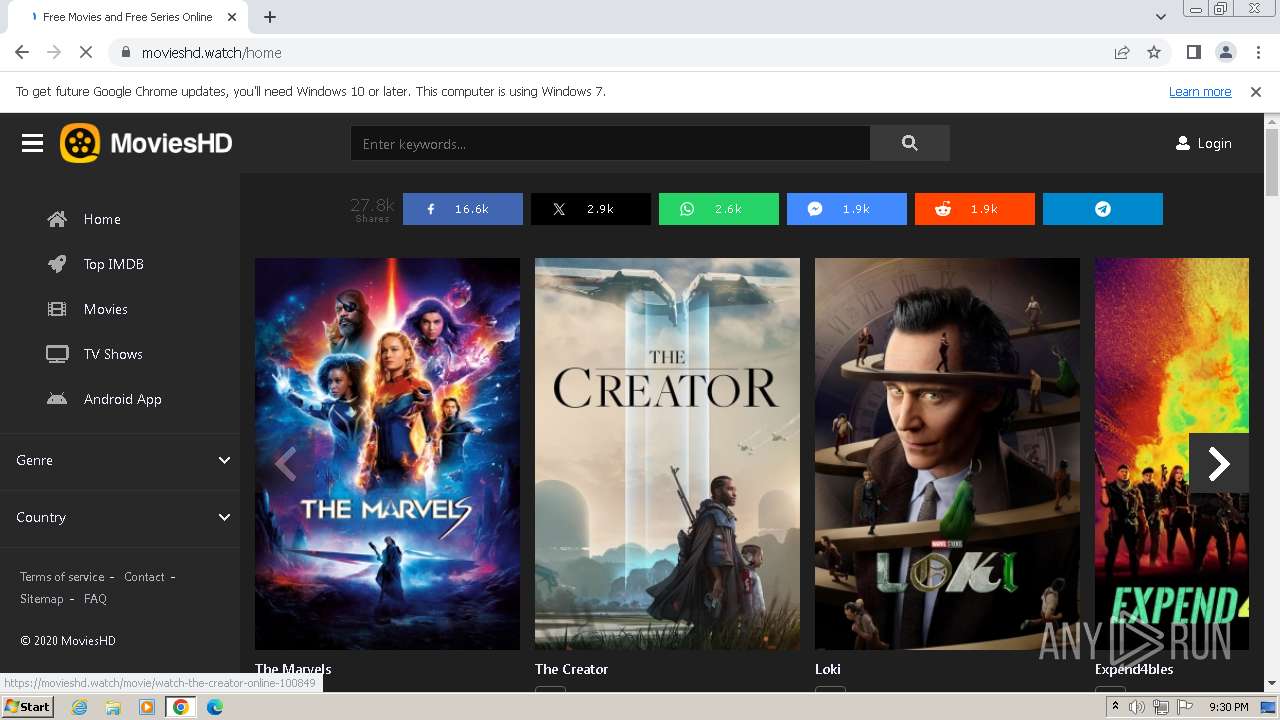Image resolution: width=1280 pixels, height=720 pixels.
Task: Click the previous slide arrow
Action: [x=285, y=463]
